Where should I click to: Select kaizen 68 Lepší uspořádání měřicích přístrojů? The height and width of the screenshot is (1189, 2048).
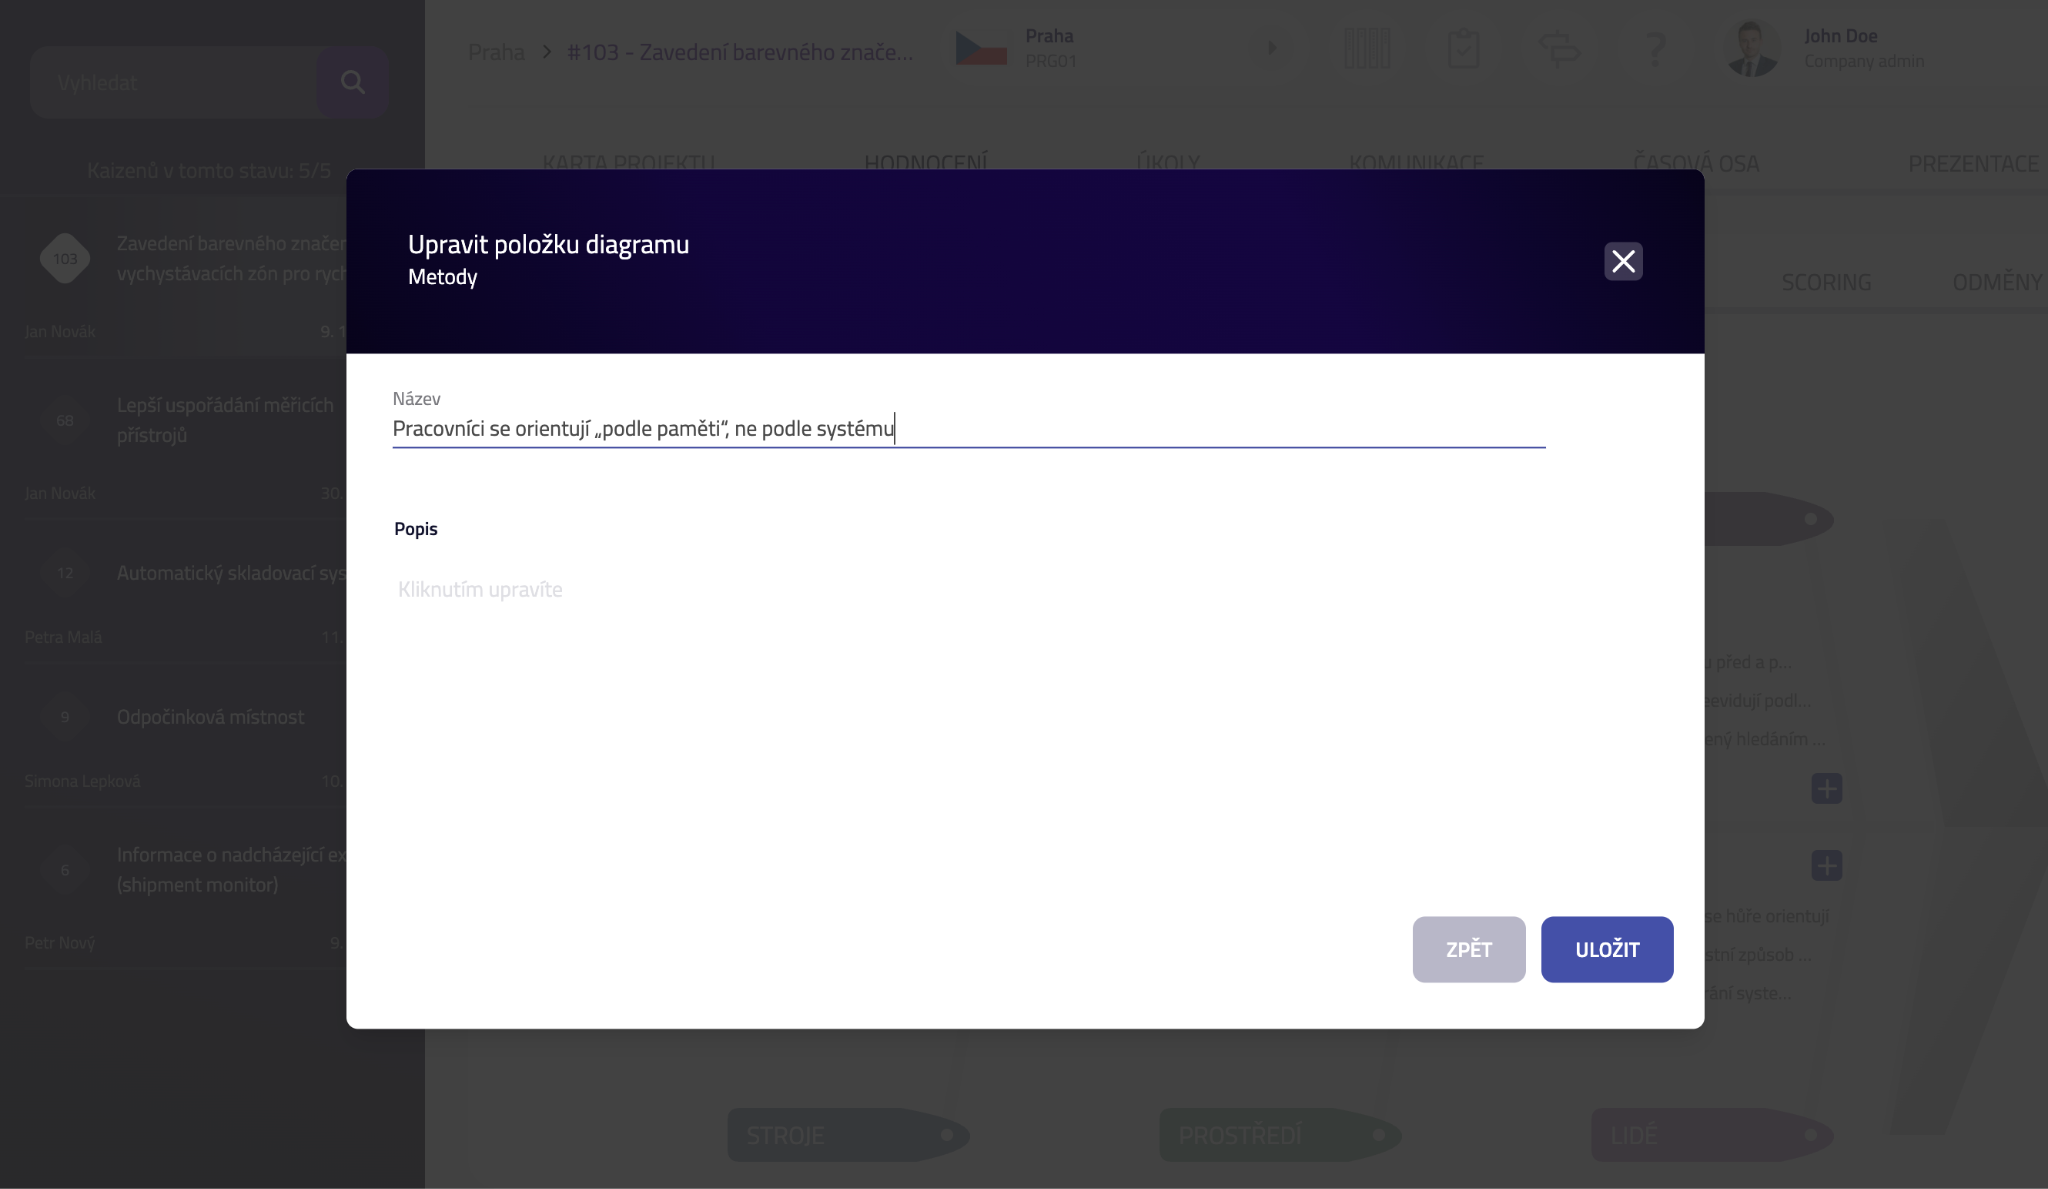click(225, 420)
